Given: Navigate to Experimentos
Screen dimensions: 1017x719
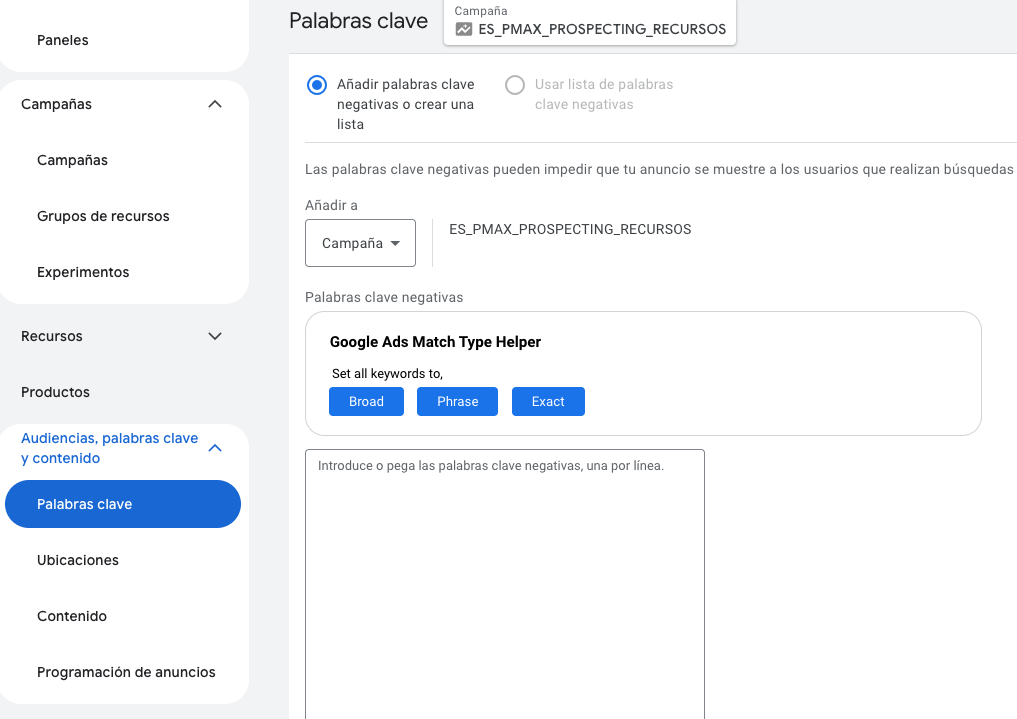Looking at the screenshot, I should [83, 272].
